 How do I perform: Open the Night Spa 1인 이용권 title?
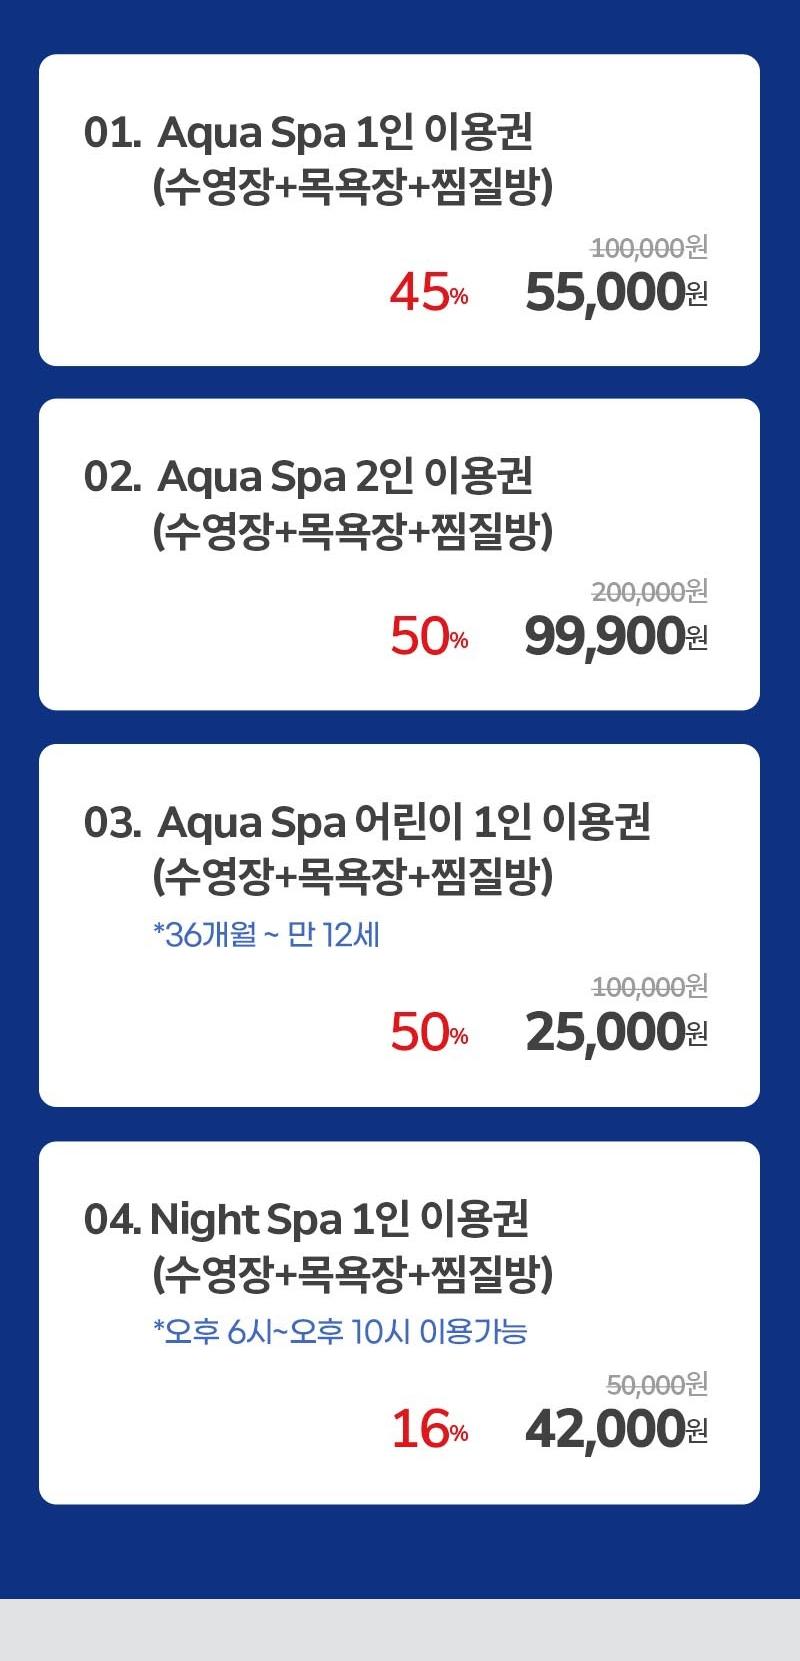(339, 1219)
